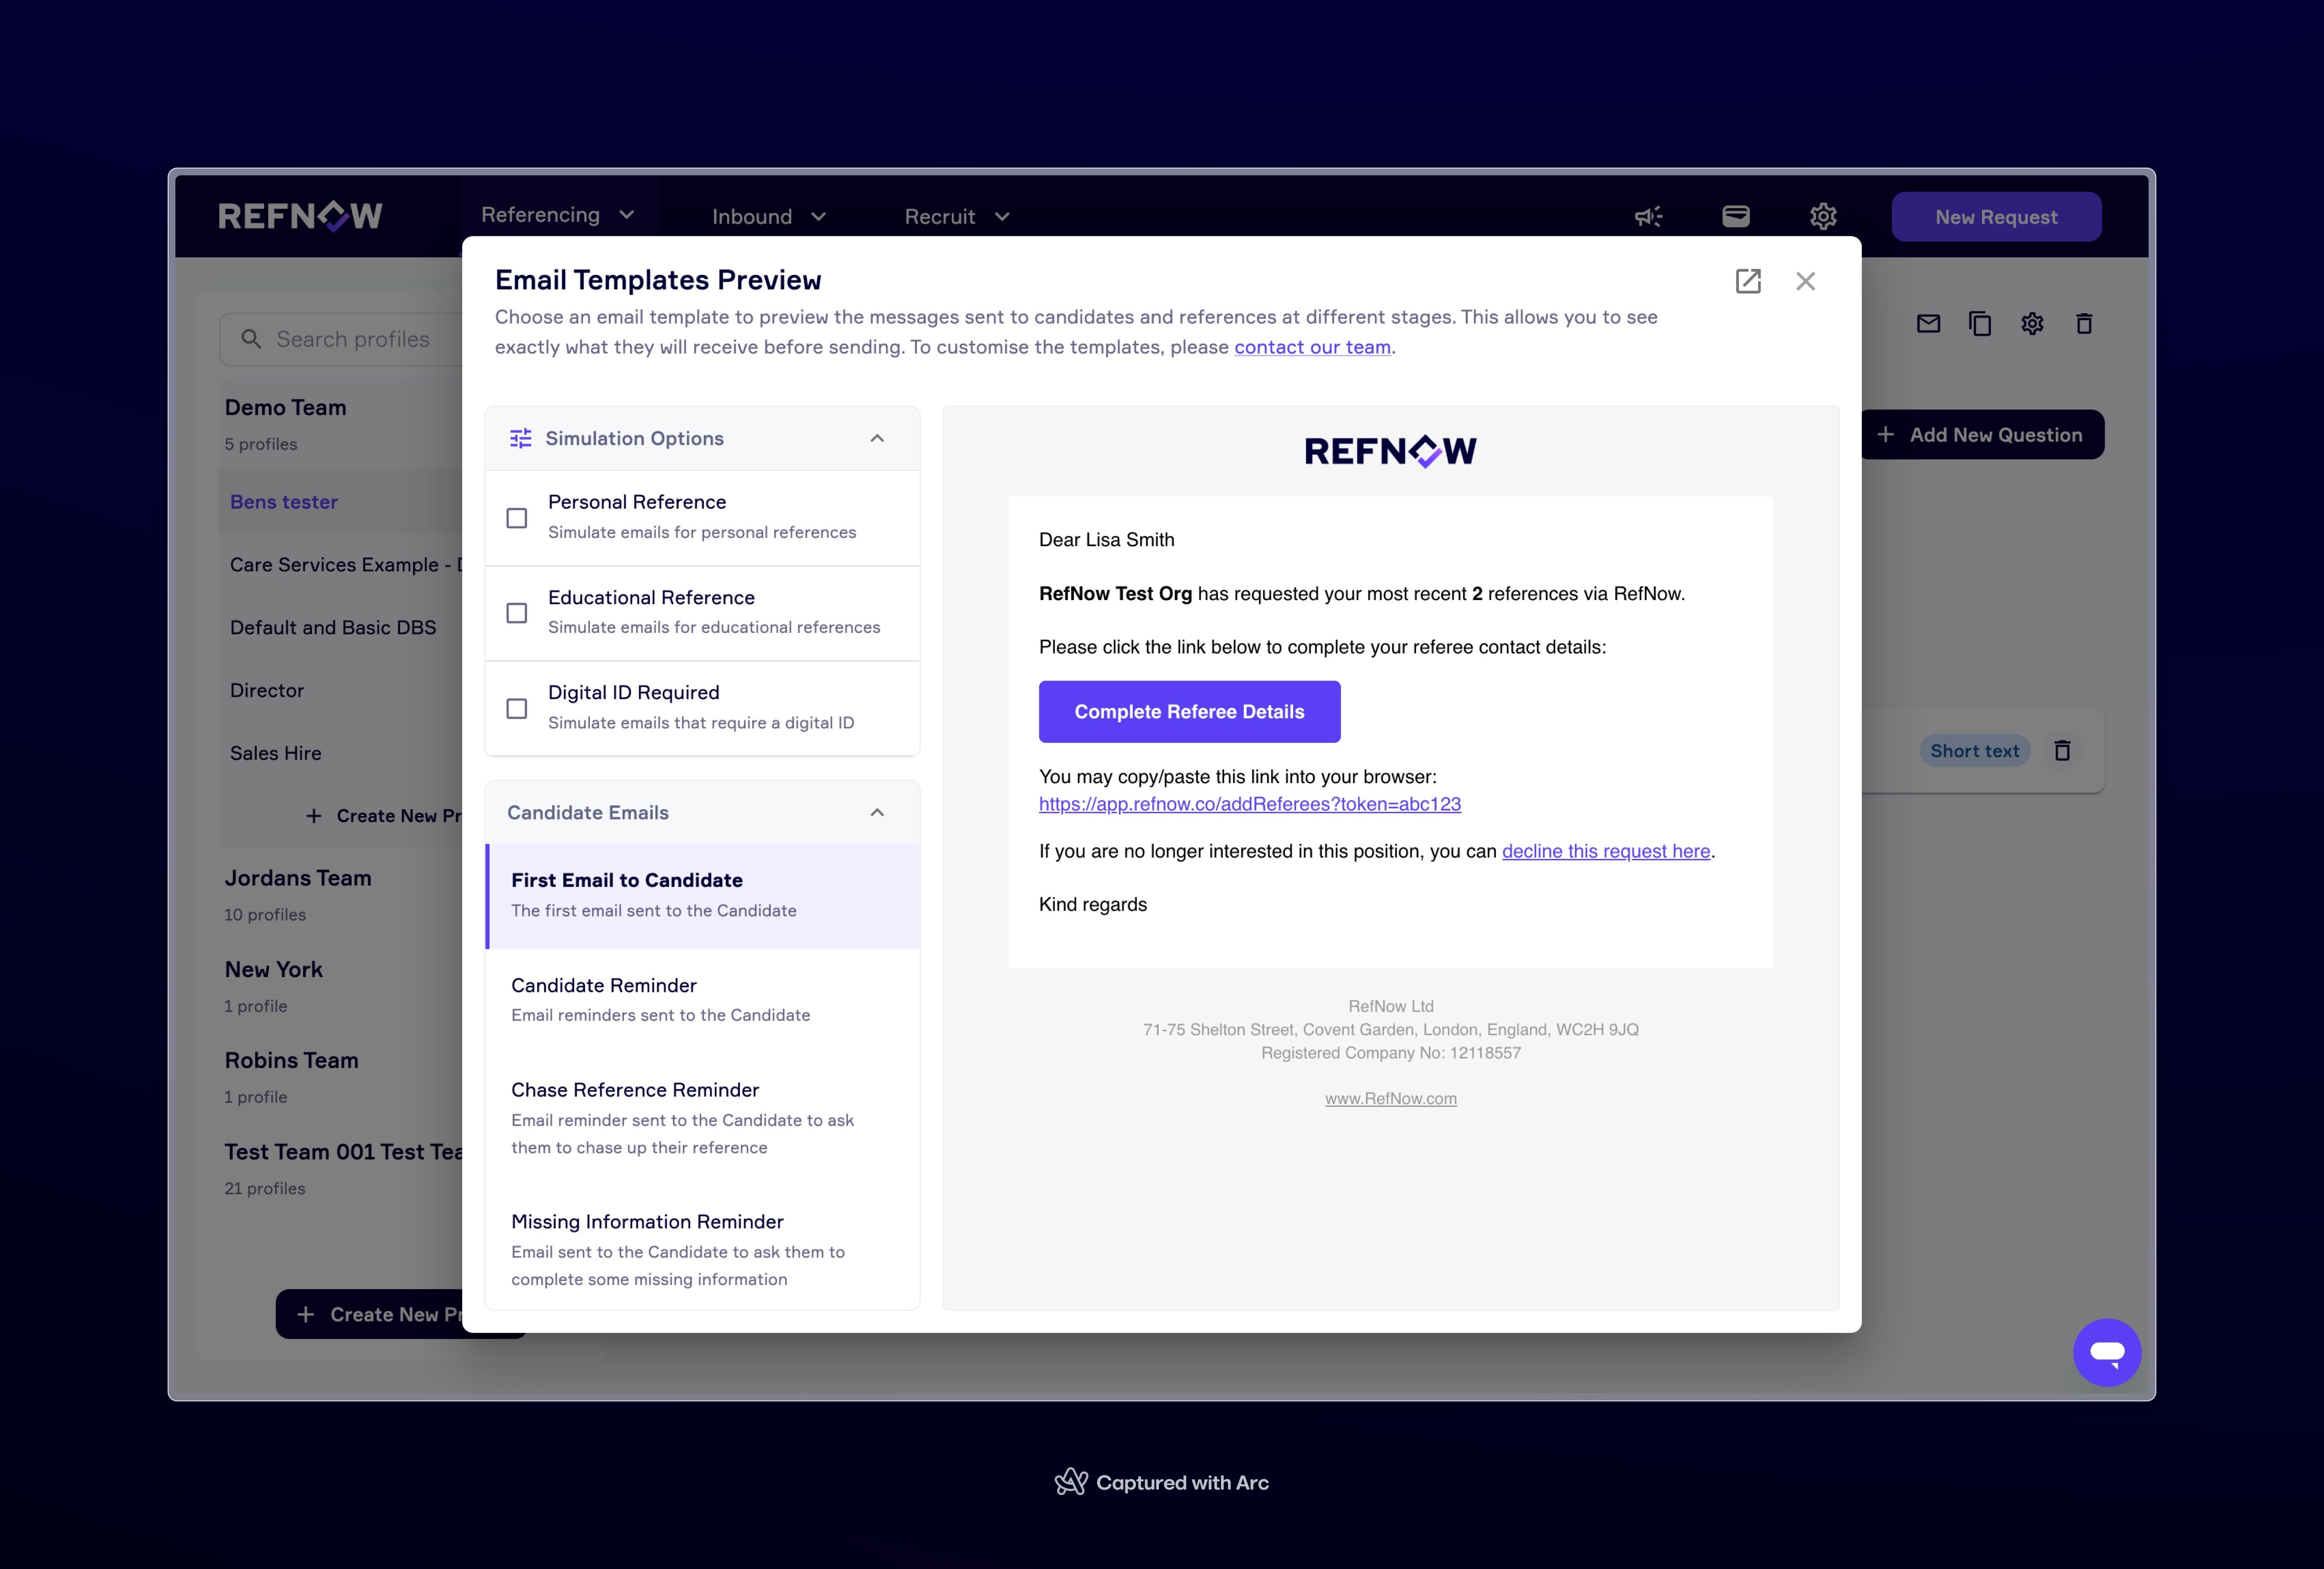This screenshot has height=1569, width=2324.
Task: Click the megaphone announcements icon
Action: (1648, 216)
